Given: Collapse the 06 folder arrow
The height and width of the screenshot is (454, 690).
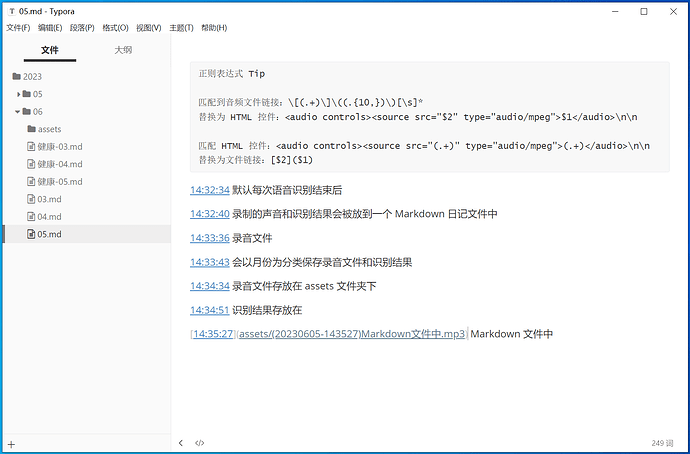Looking at the screenshot, I should point(18,112).
